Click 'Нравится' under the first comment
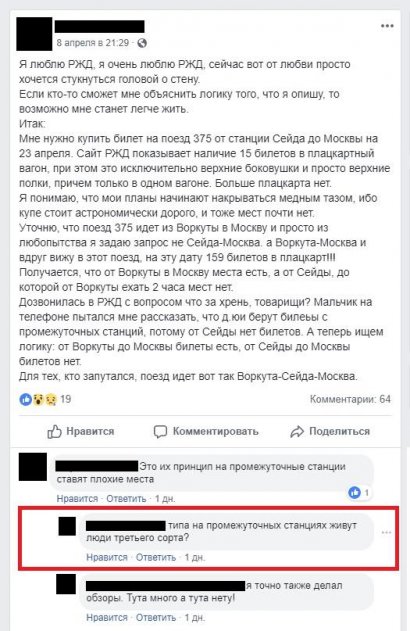 point(77,499)
